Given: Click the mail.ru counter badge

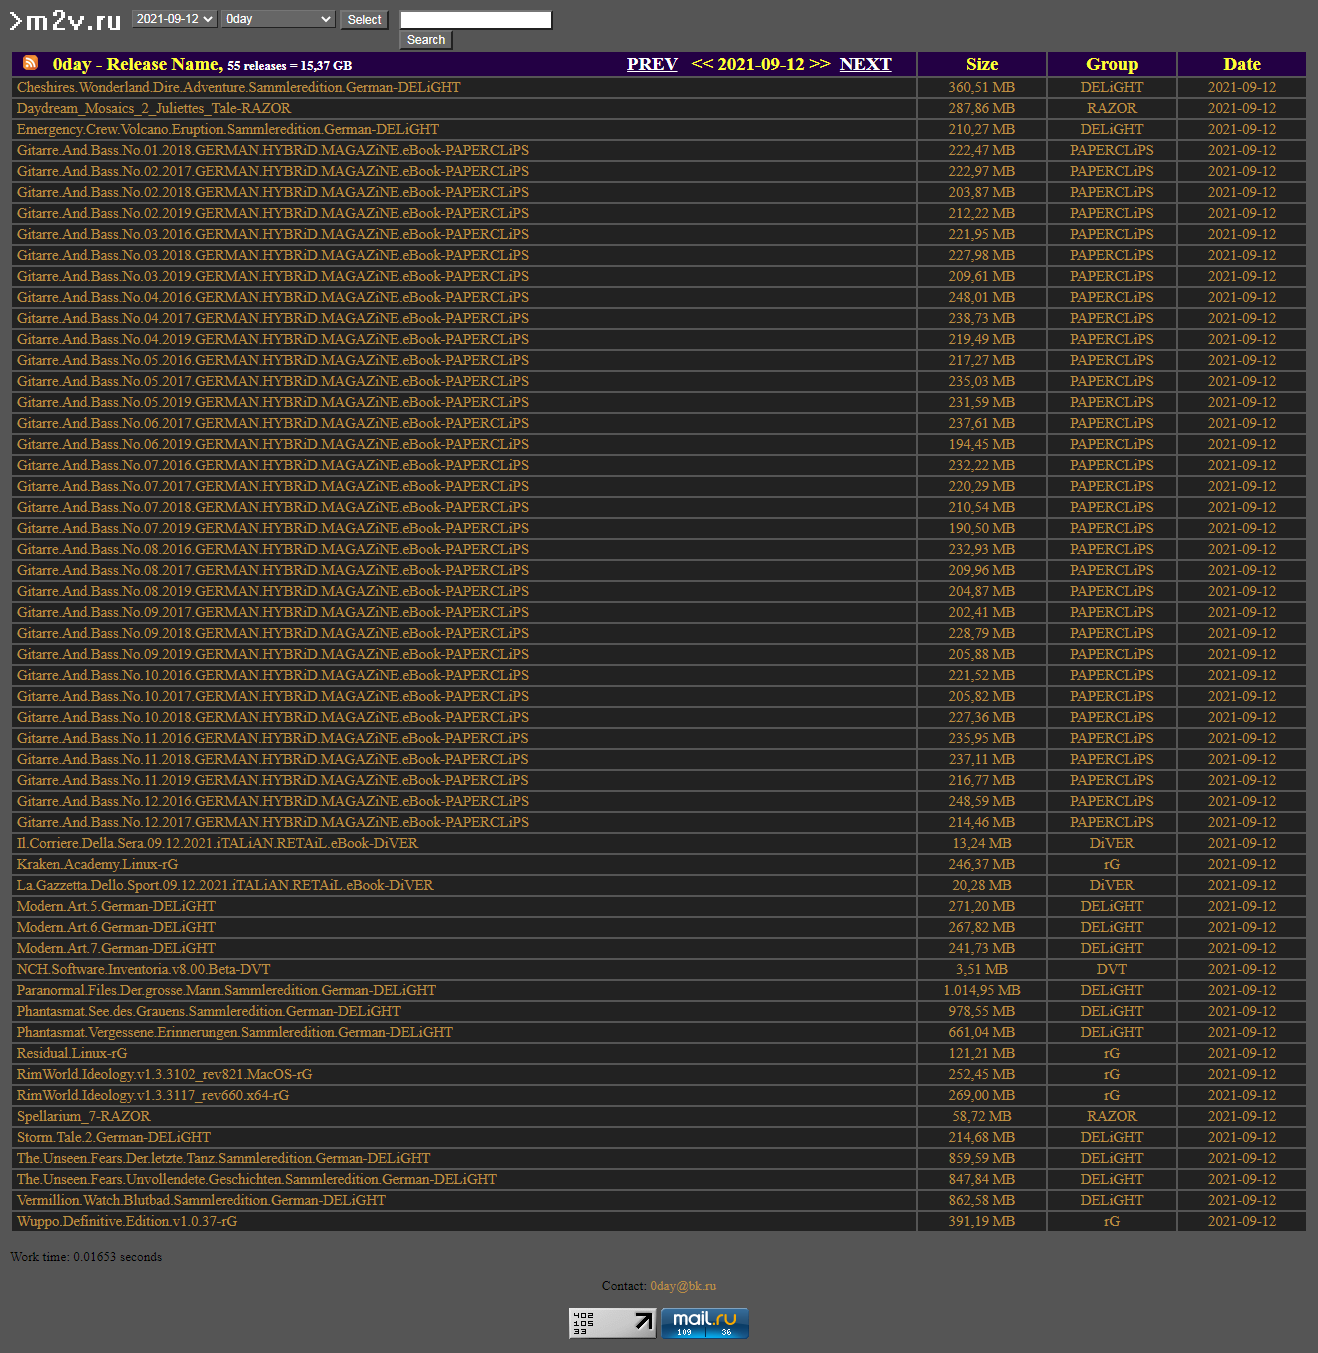Looking at the screenshot, I should tap(705, 1323).
